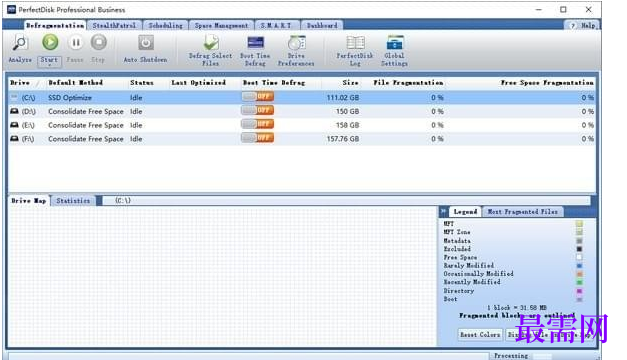Click the Status column header
The width and height of the screenshot is (627, 360).
[x=142, y=82]
